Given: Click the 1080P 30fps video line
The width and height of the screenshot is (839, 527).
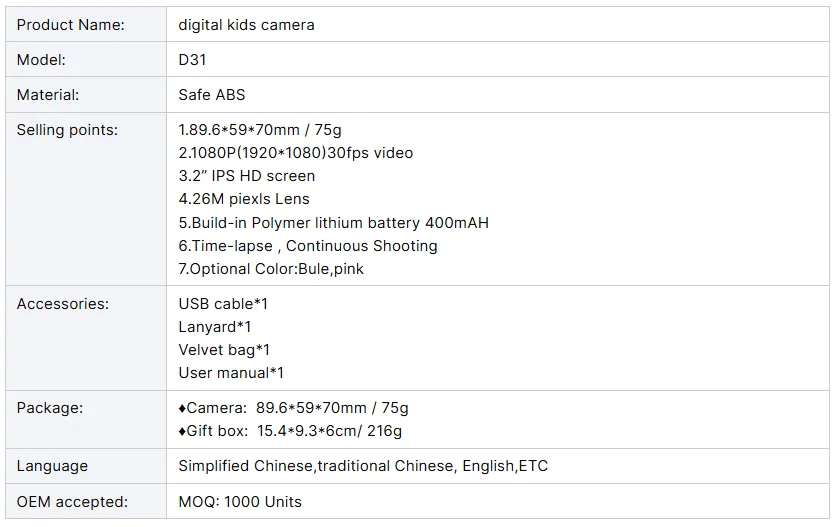Looking at the screenshot, I should click(295, 153).
